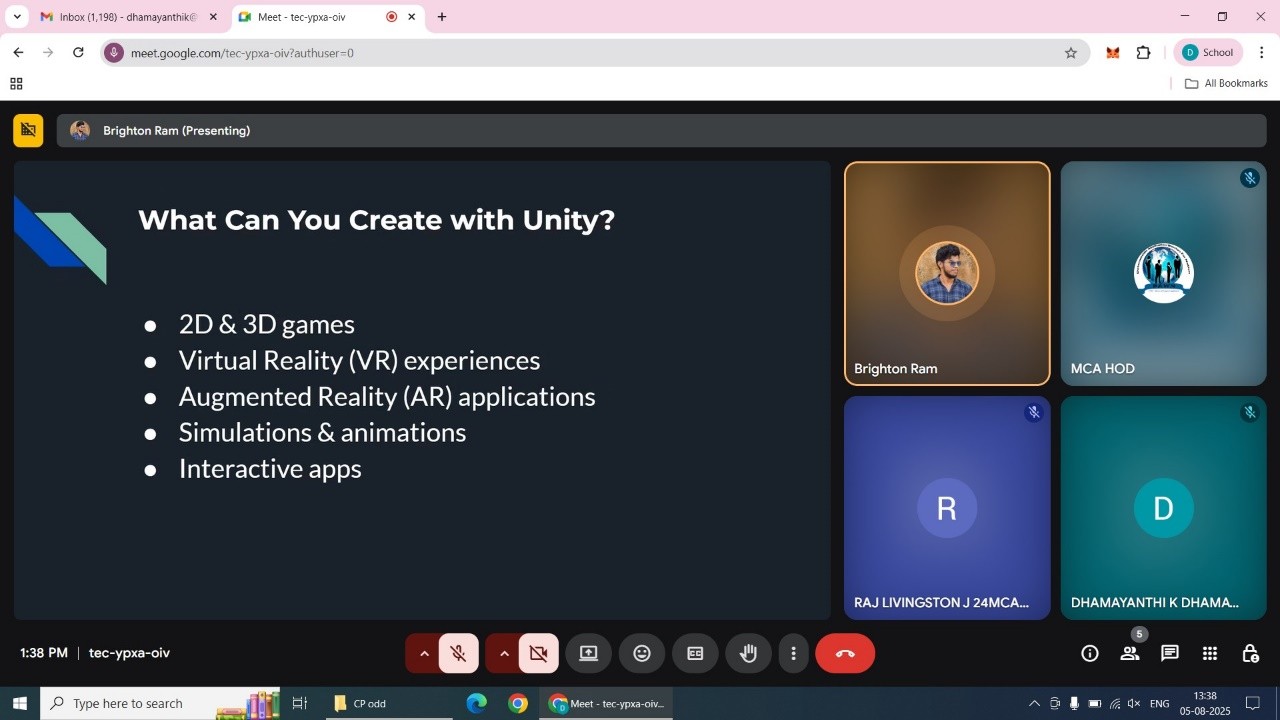Image resolution: width=1280 pixels, height=720 pixels.
Task: Select the Meet tec-ypxa-oiv browser tab
Action: pyautogui.click(x=310, y=17)
